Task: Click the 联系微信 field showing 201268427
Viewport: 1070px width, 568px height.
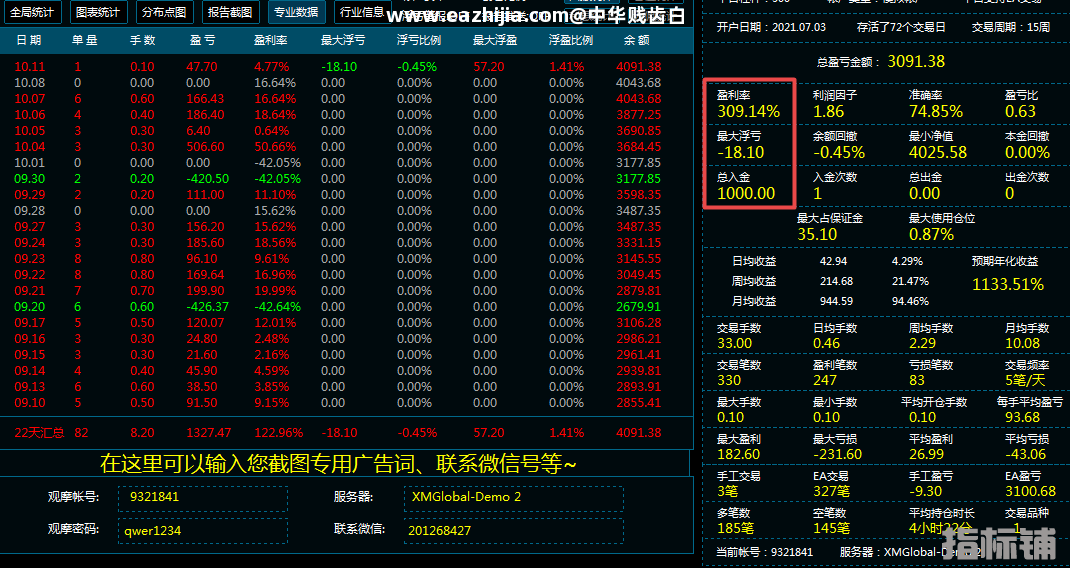Action: click(513, 531)
